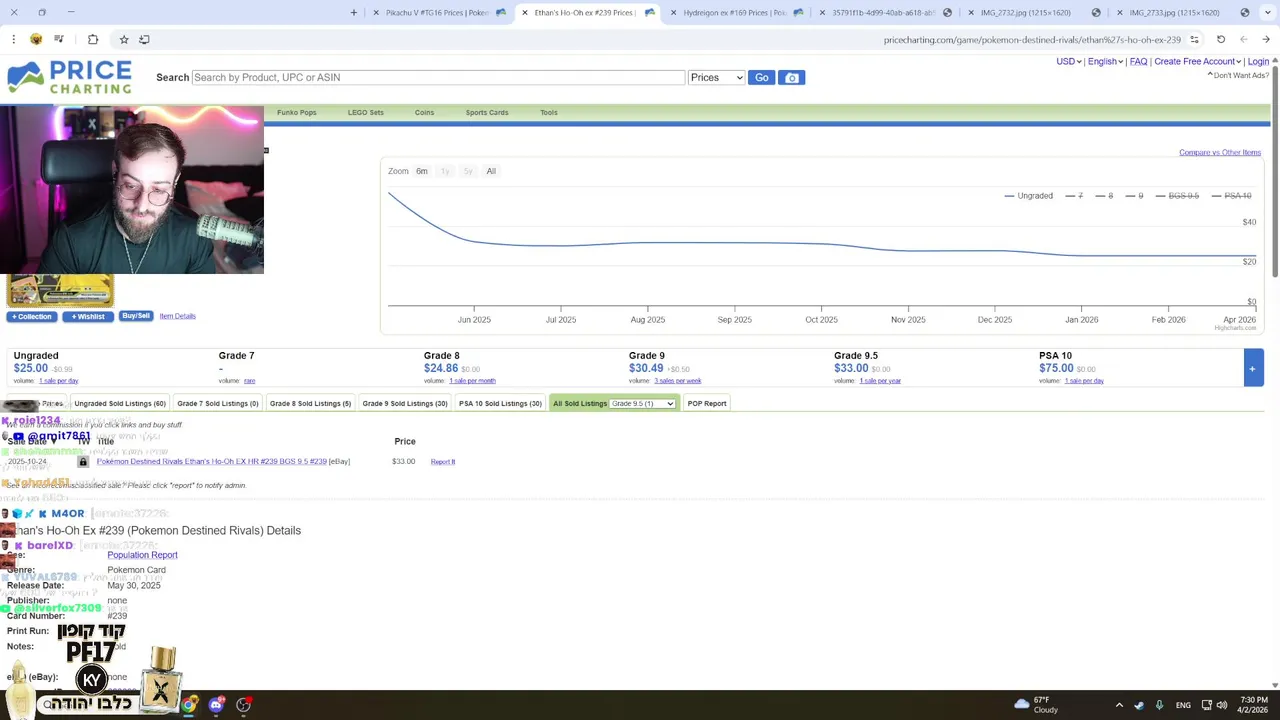Open Chrome from the taskbar
Viewport: 1280px width, 720px height.
point(189,705)
